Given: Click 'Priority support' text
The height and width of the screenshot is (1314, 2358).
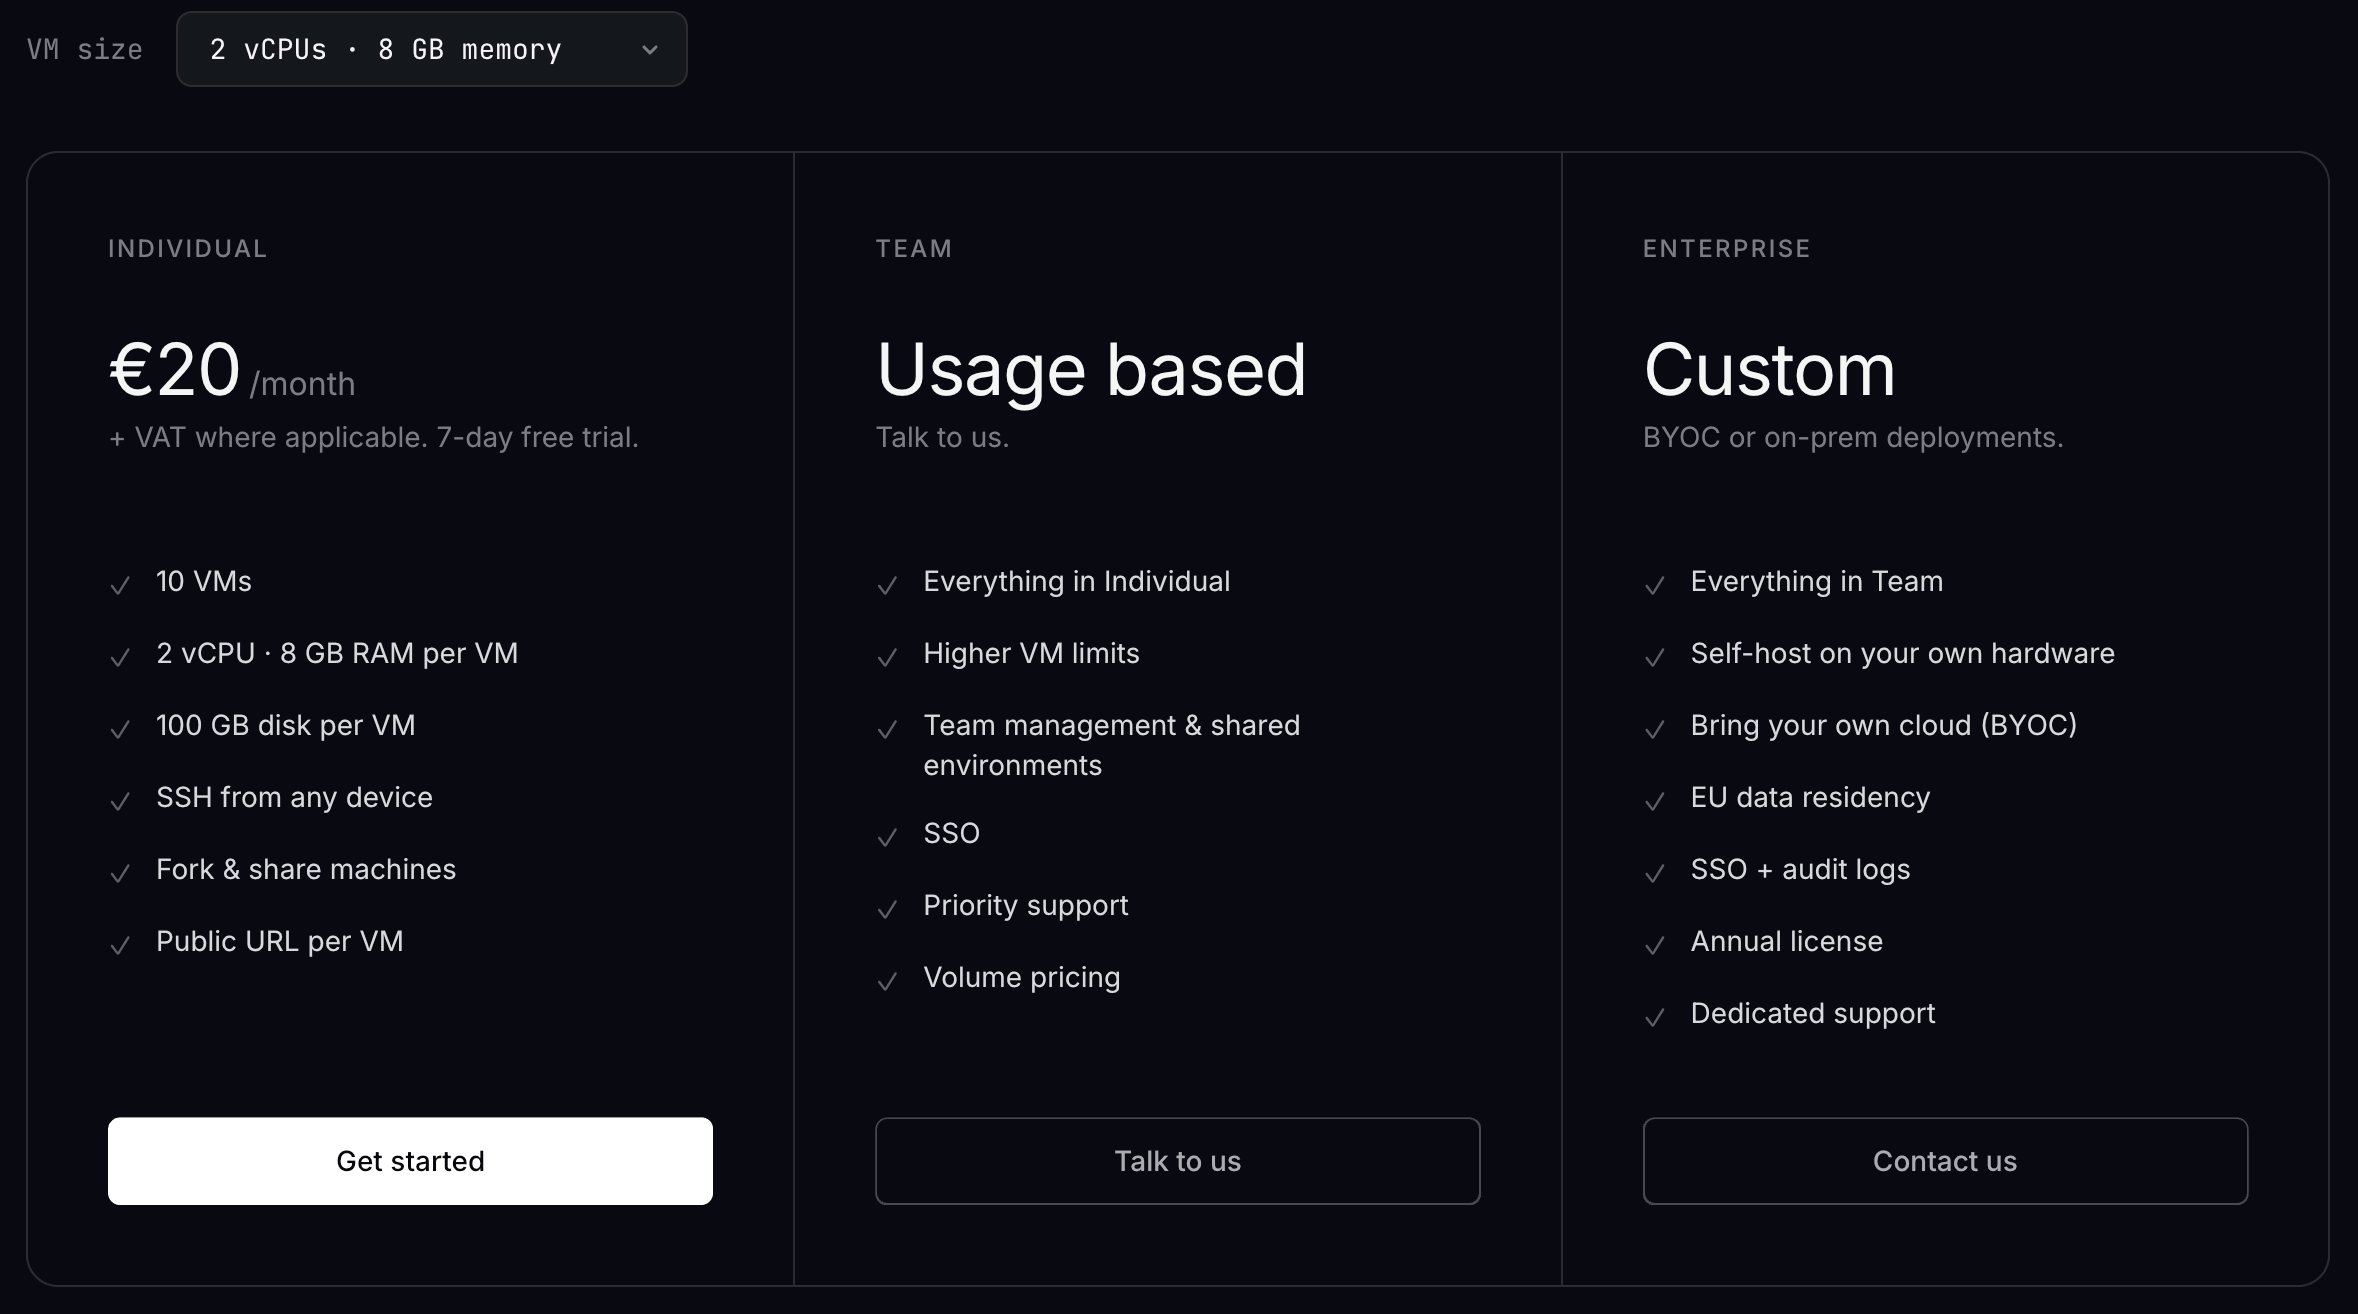Looking at the screenshot, I should click(1025, 905).
